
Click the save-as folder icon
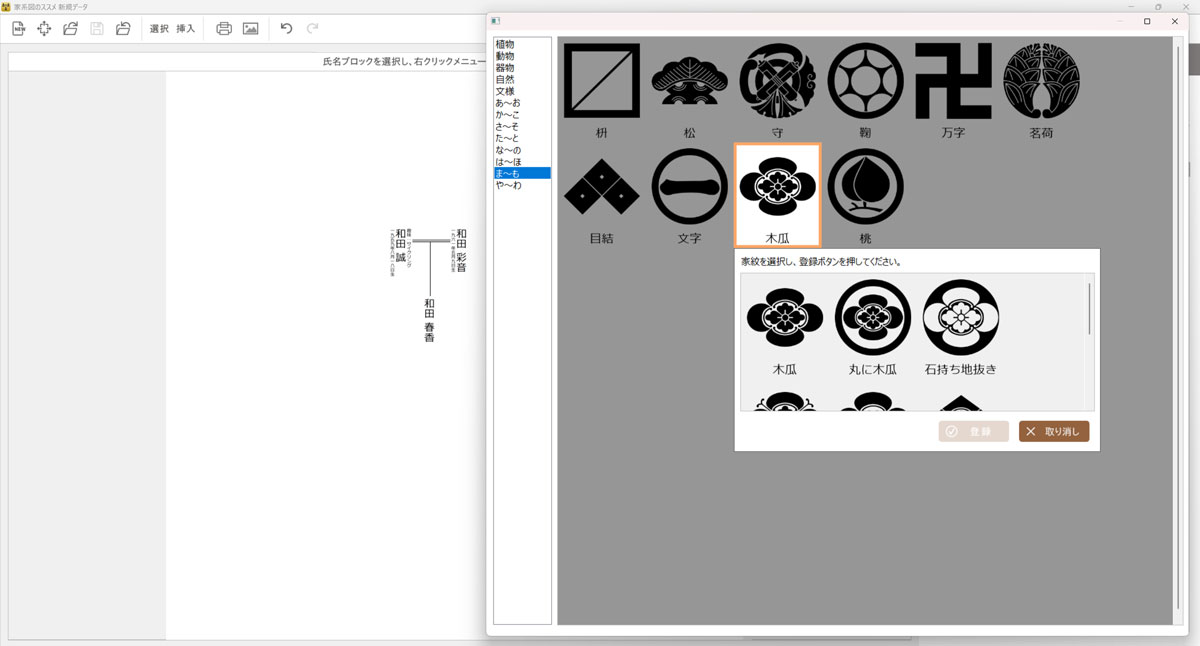pyautogui.click(x=123, y=29)
